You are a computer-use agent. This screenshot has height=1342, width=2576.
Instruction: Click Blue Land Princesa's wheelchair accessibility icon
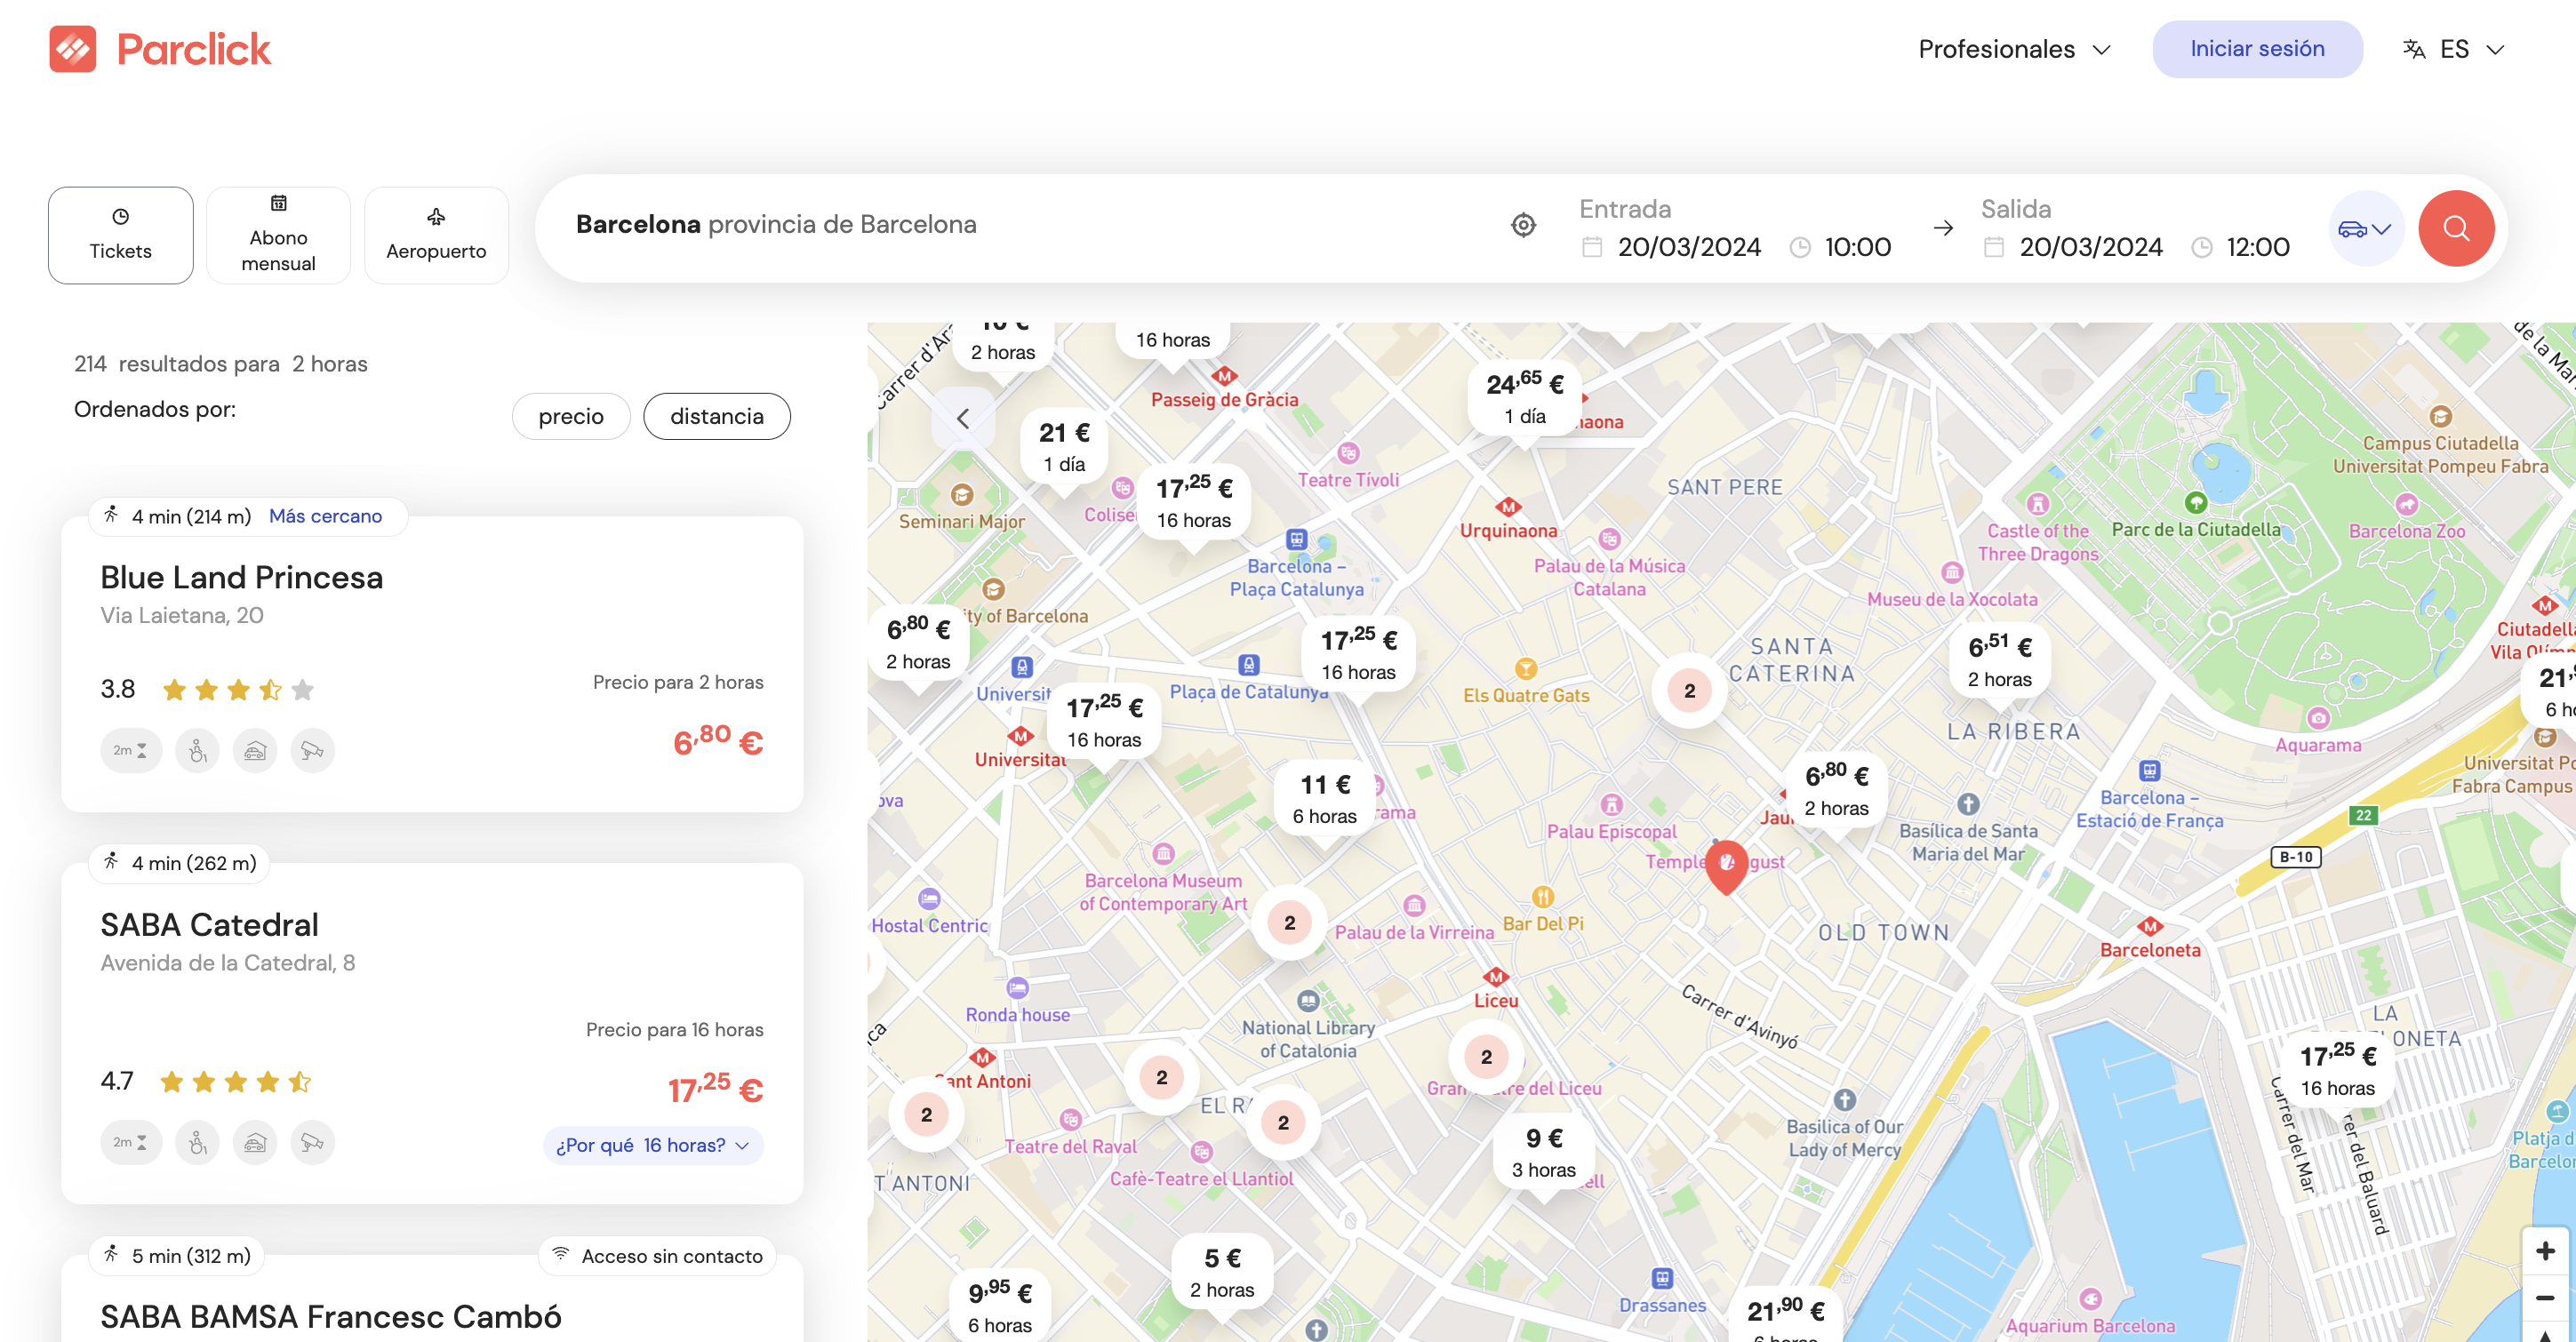click(x=197, y=750)
